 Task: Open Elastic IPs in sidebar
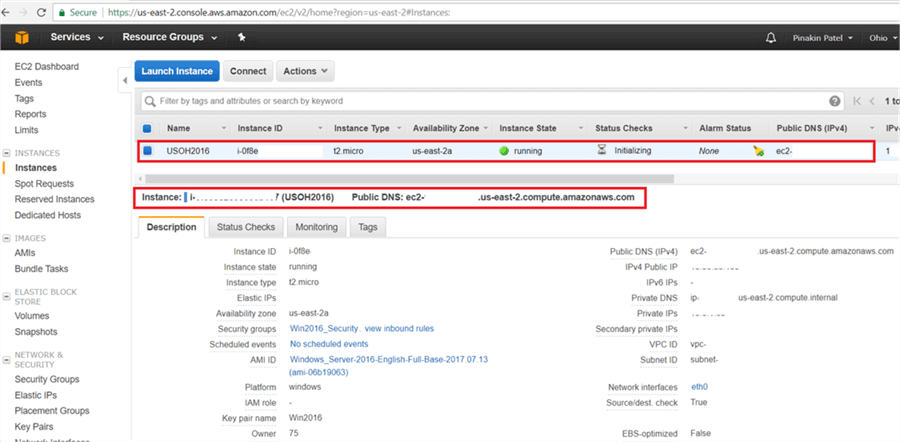click(x=36, y=395)
